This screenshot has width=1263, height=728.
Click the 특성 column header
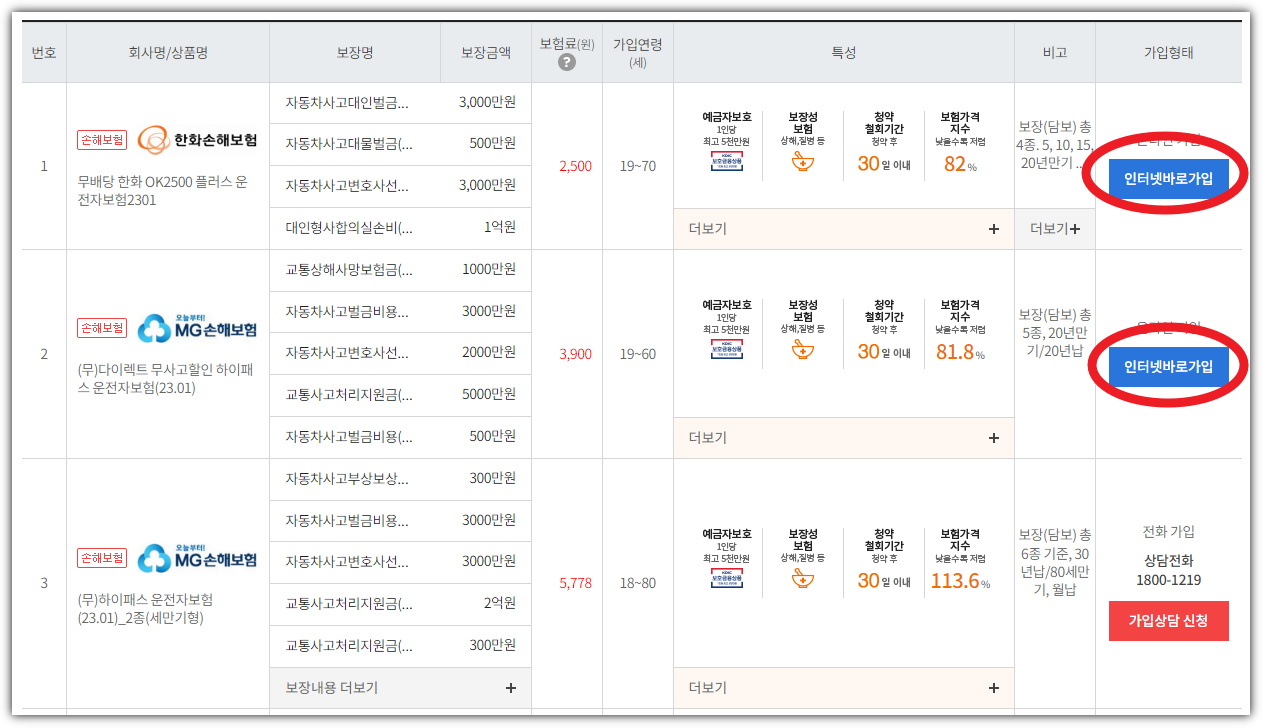[x=844, y=52]
